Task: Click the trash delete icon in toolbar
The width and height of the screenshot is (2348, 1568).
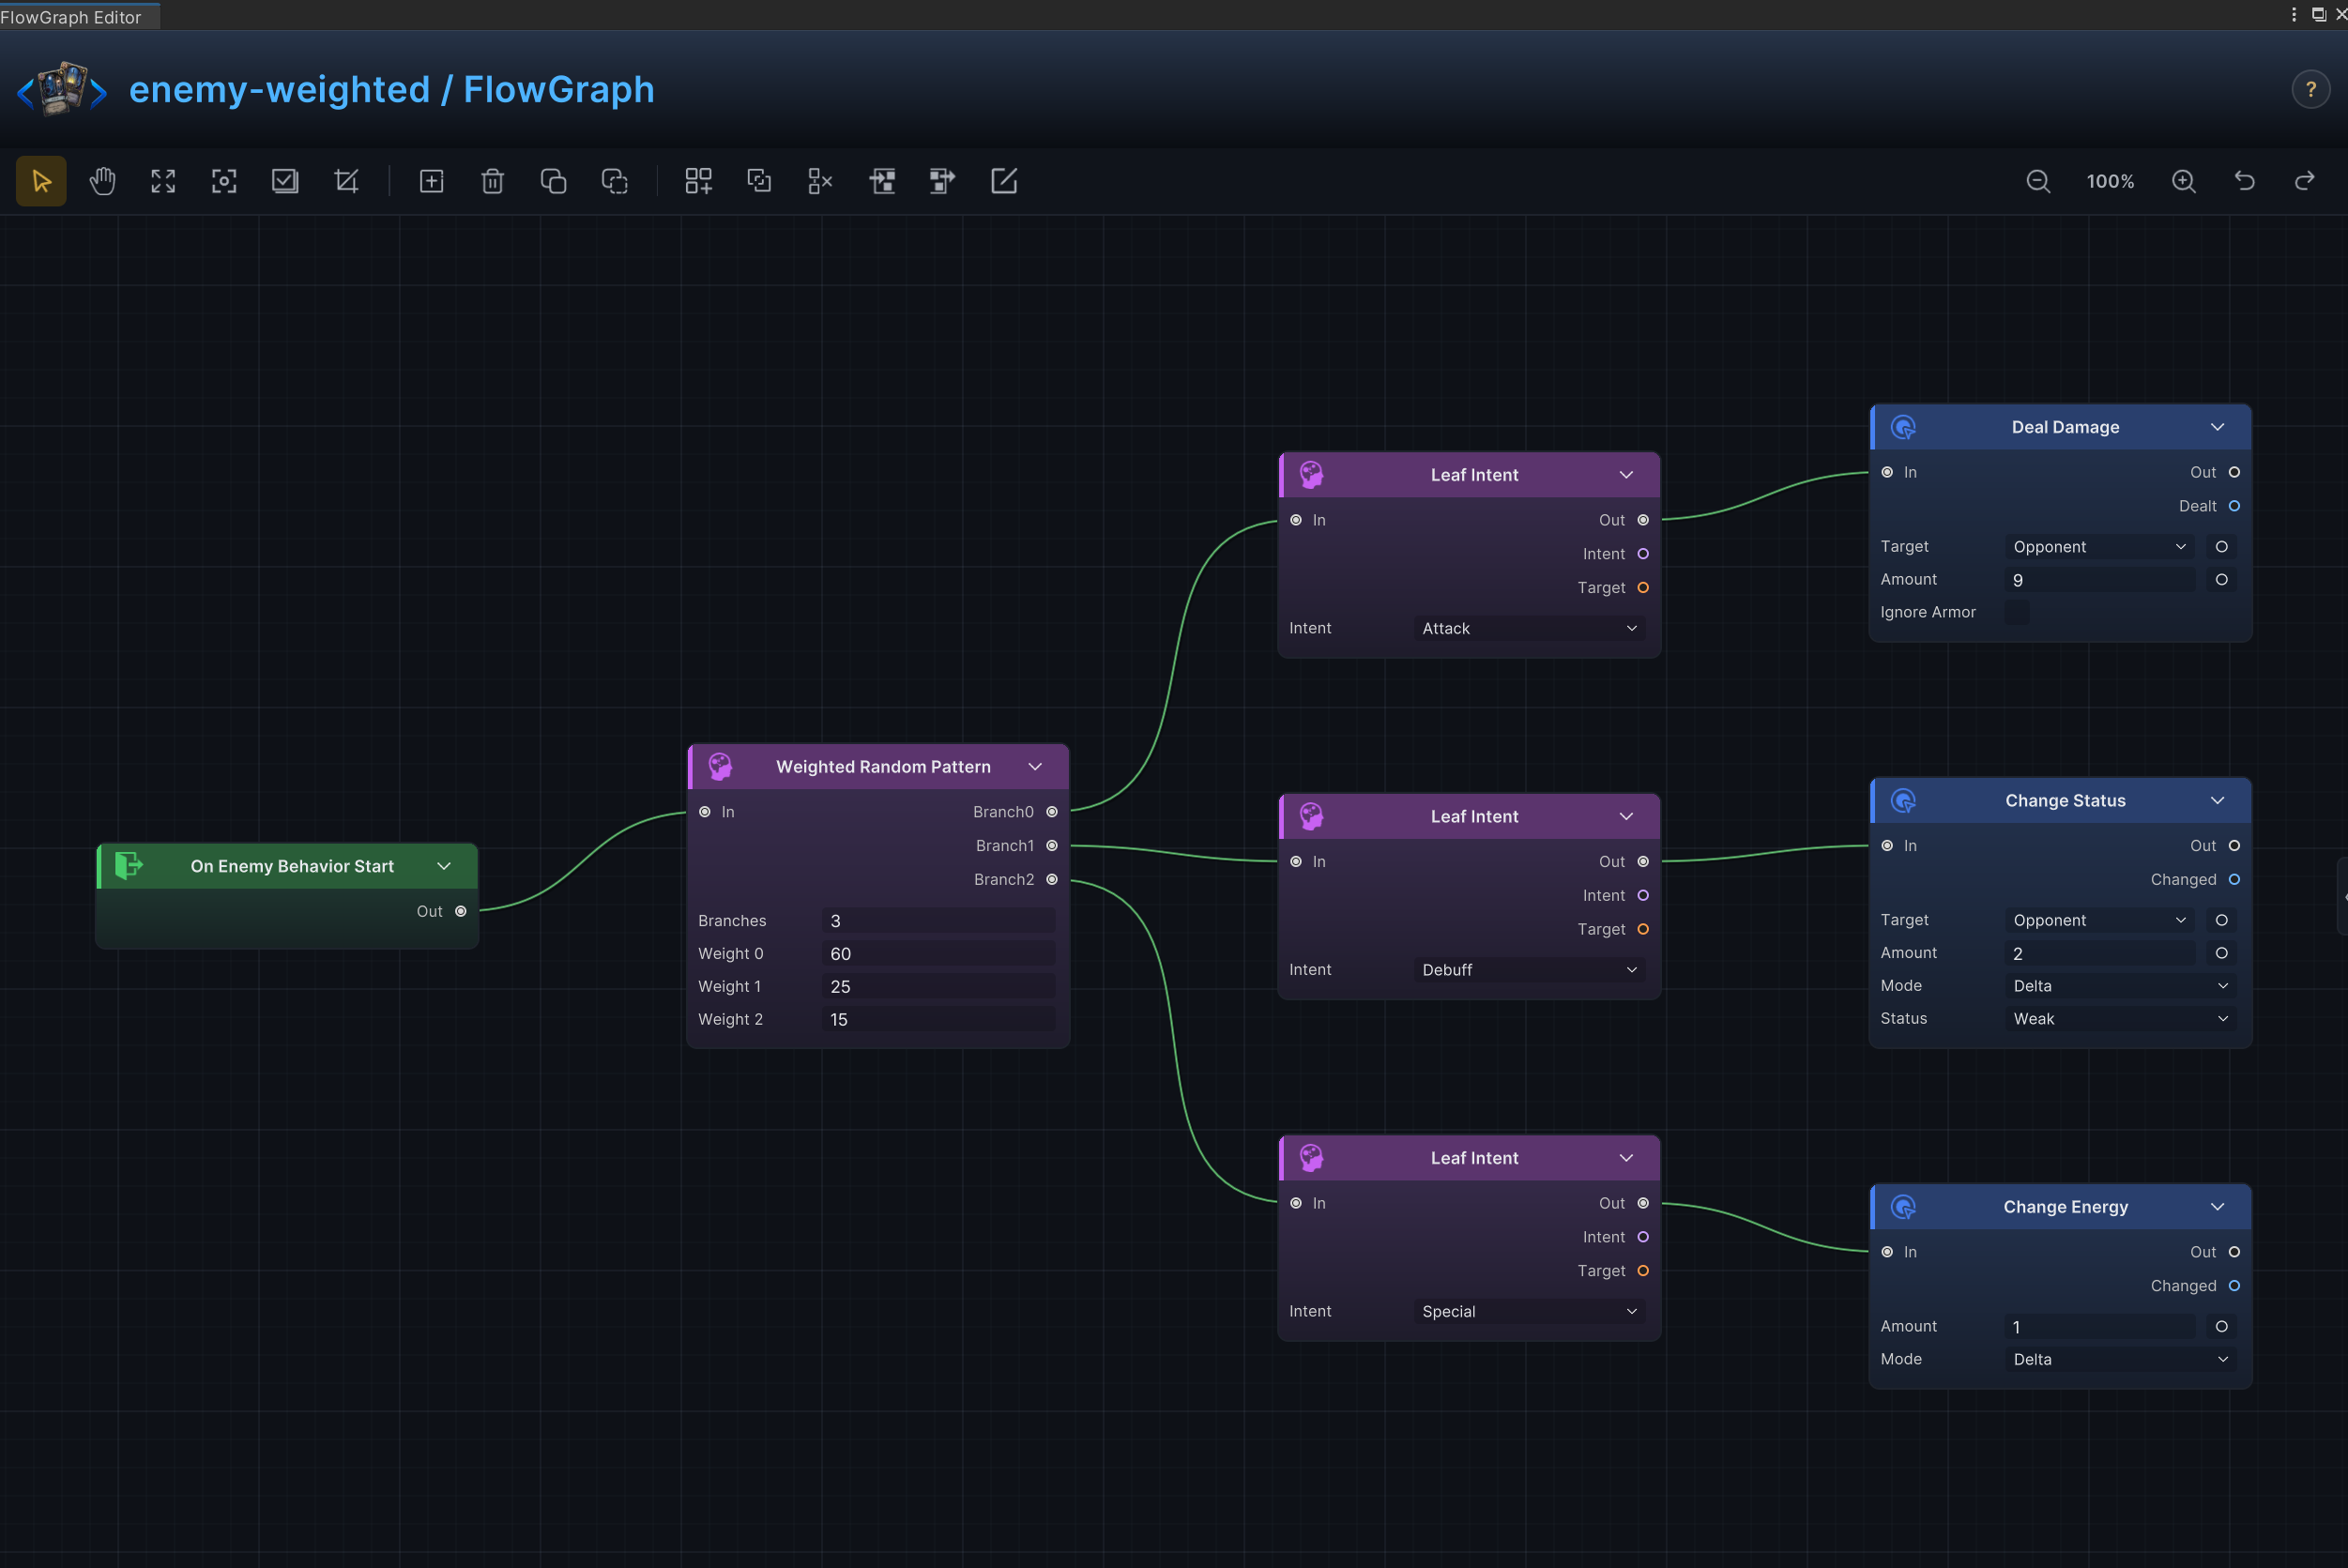Action: point(492,181)
